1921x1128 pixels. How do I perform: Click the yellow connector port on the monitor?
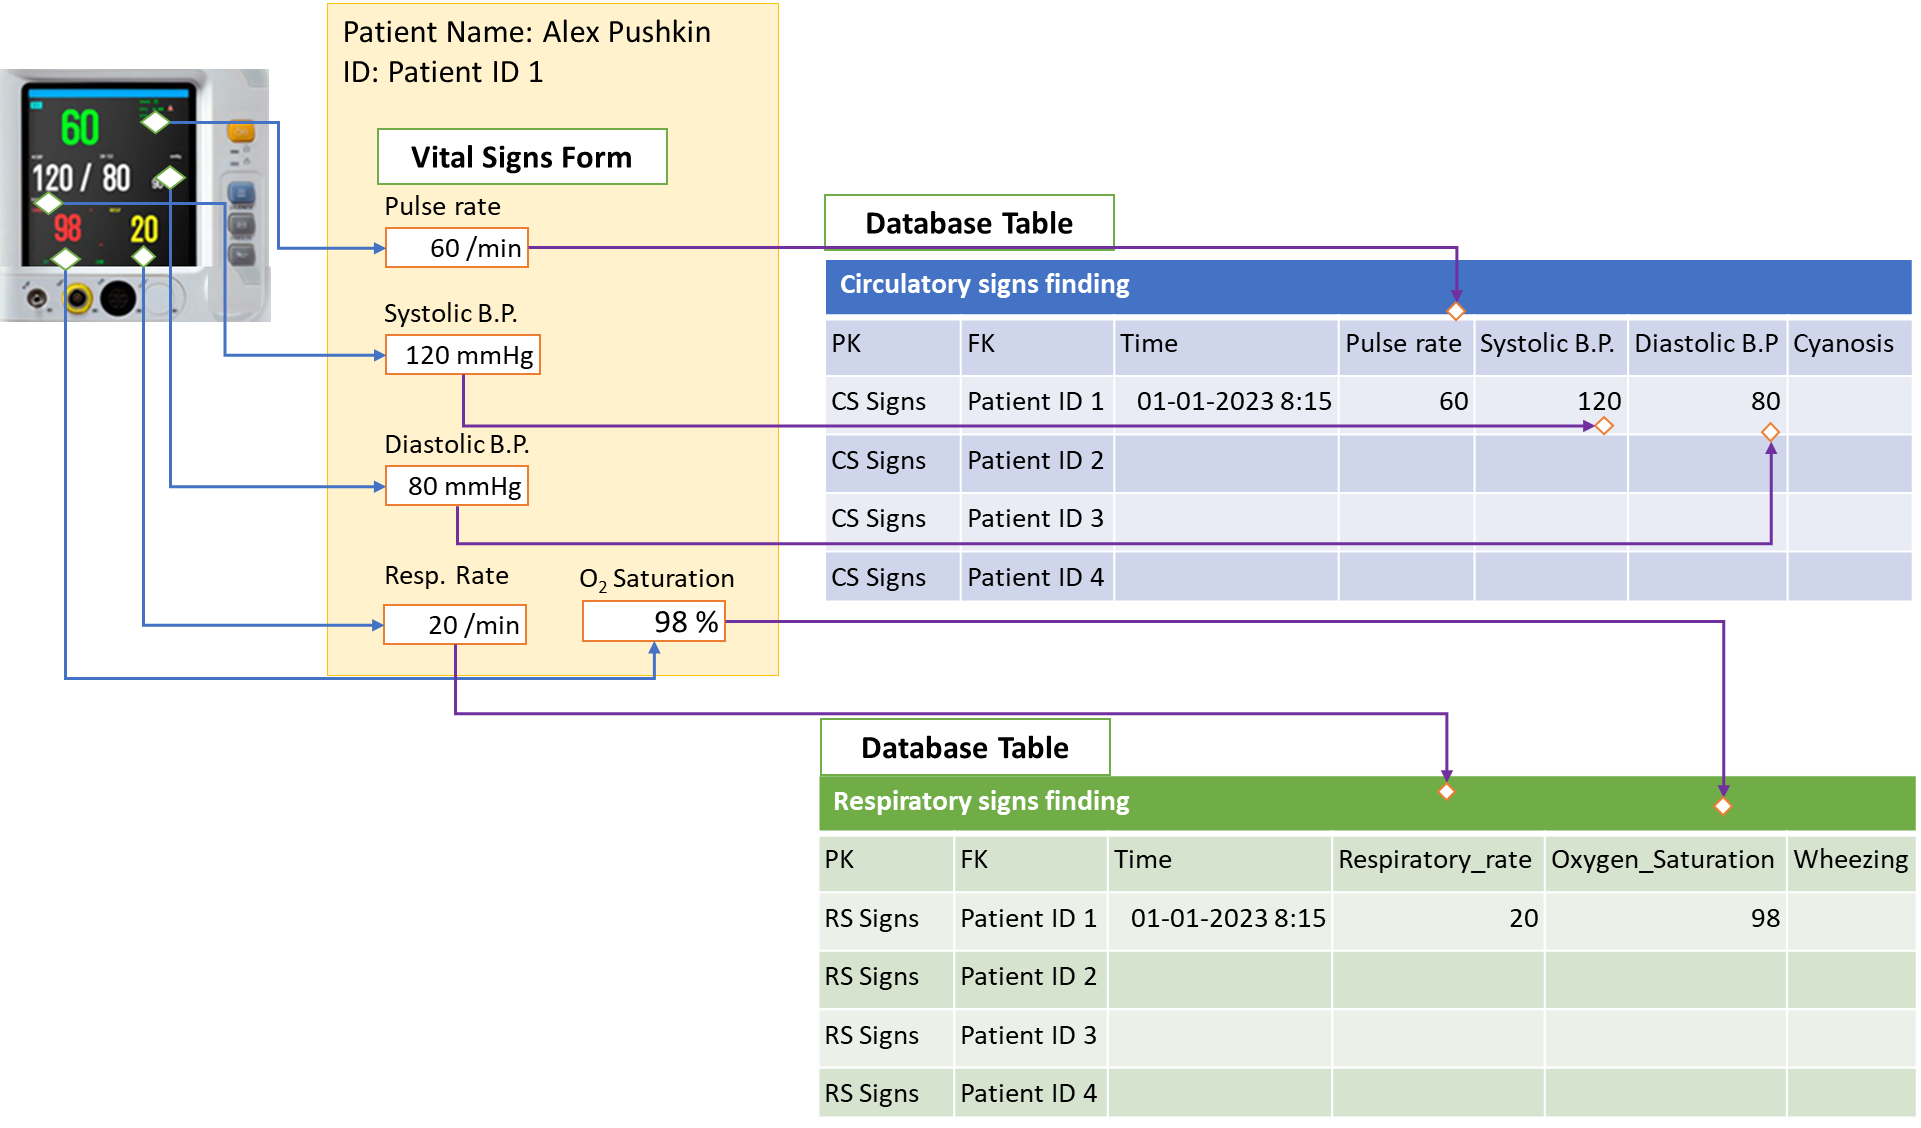point(79,297)
